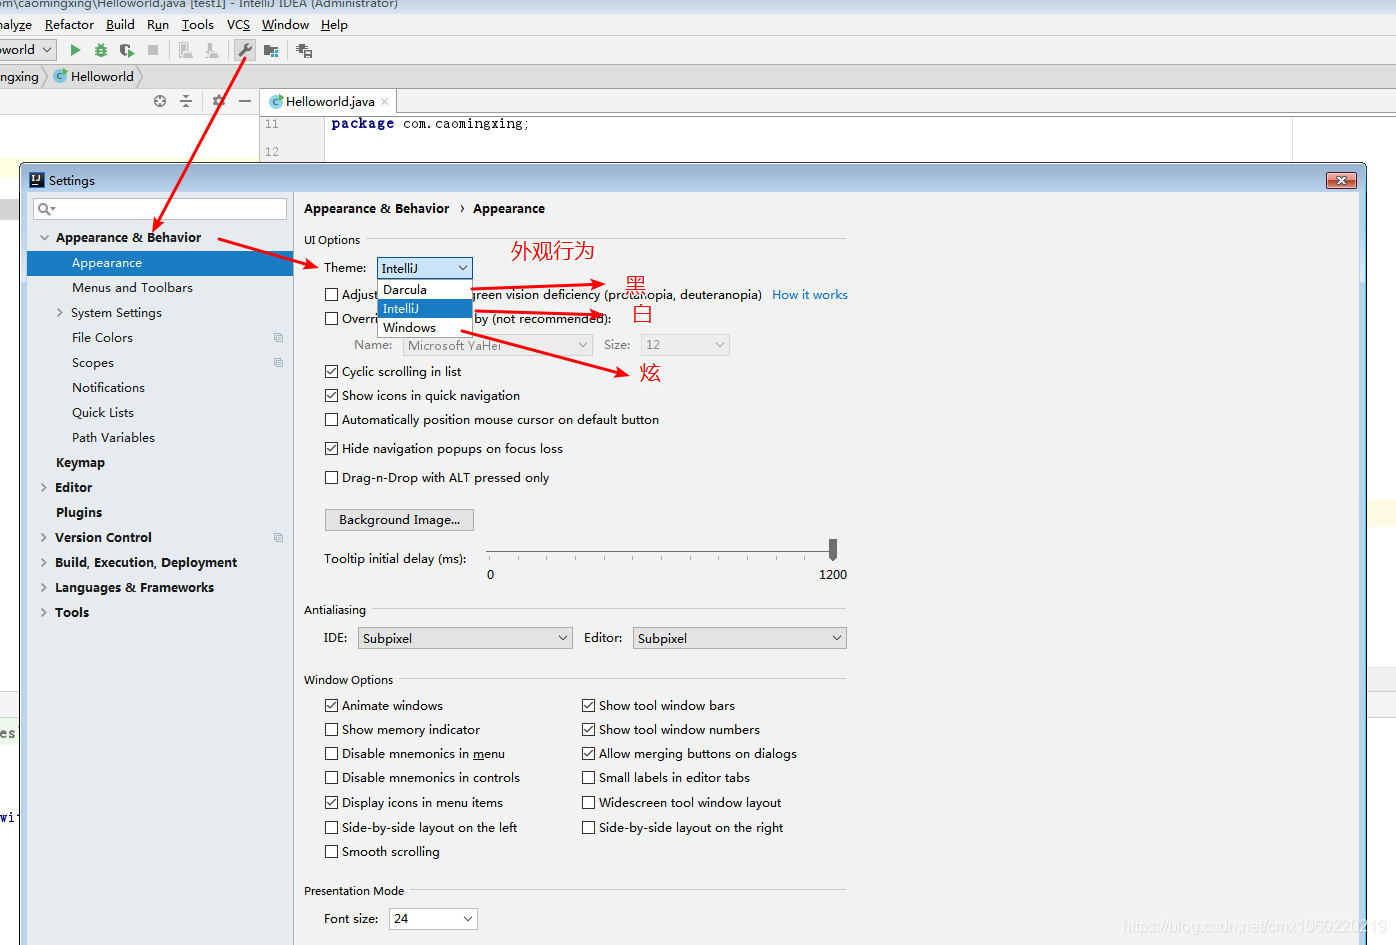Open the Theme dropdown
Image resolution: width=1396 pixels, height=945 pixels.
click(x=424, y=268)
